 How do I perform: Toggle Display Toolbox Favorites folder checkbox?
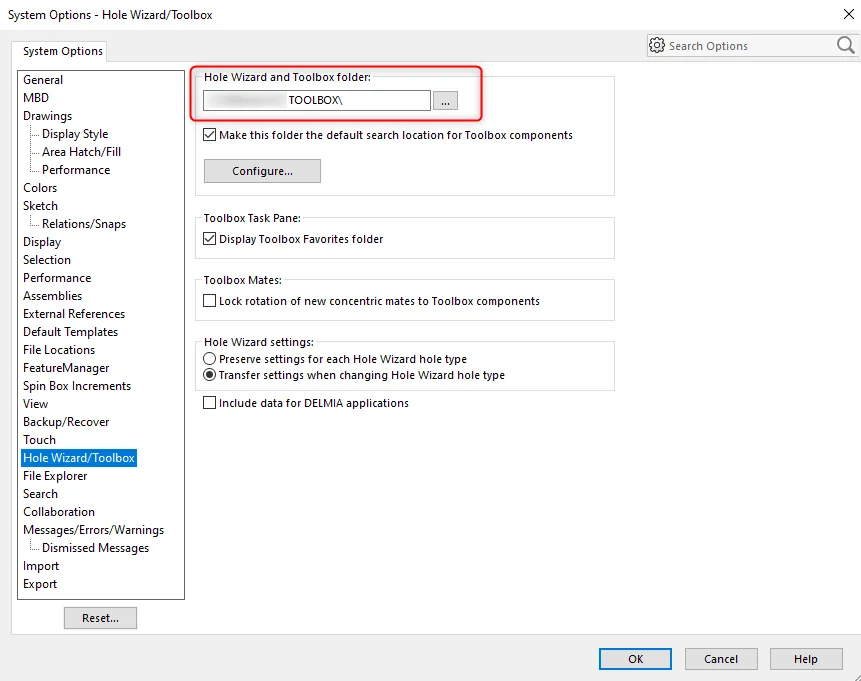[210, 238]
